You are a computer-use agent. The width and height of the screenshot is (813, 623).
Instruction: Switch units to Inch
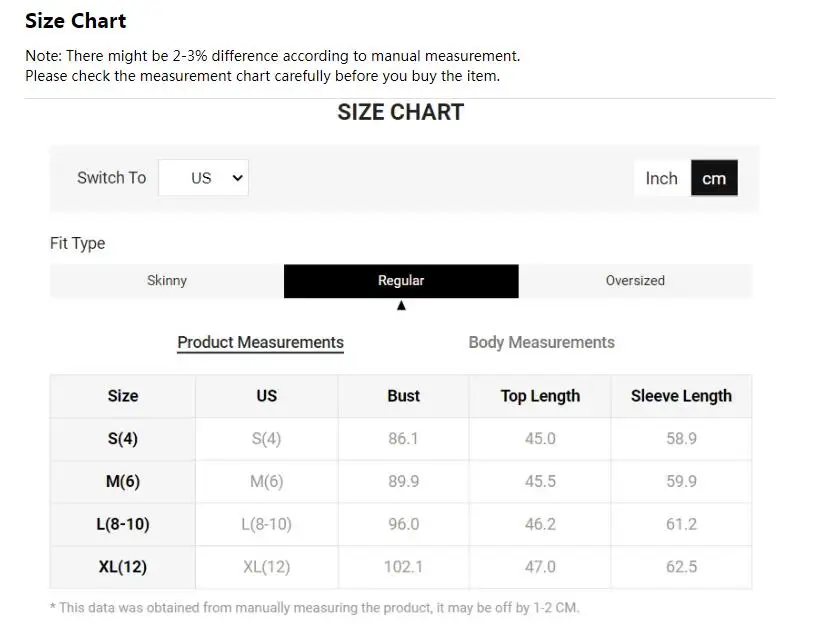[x=661, y=178]
